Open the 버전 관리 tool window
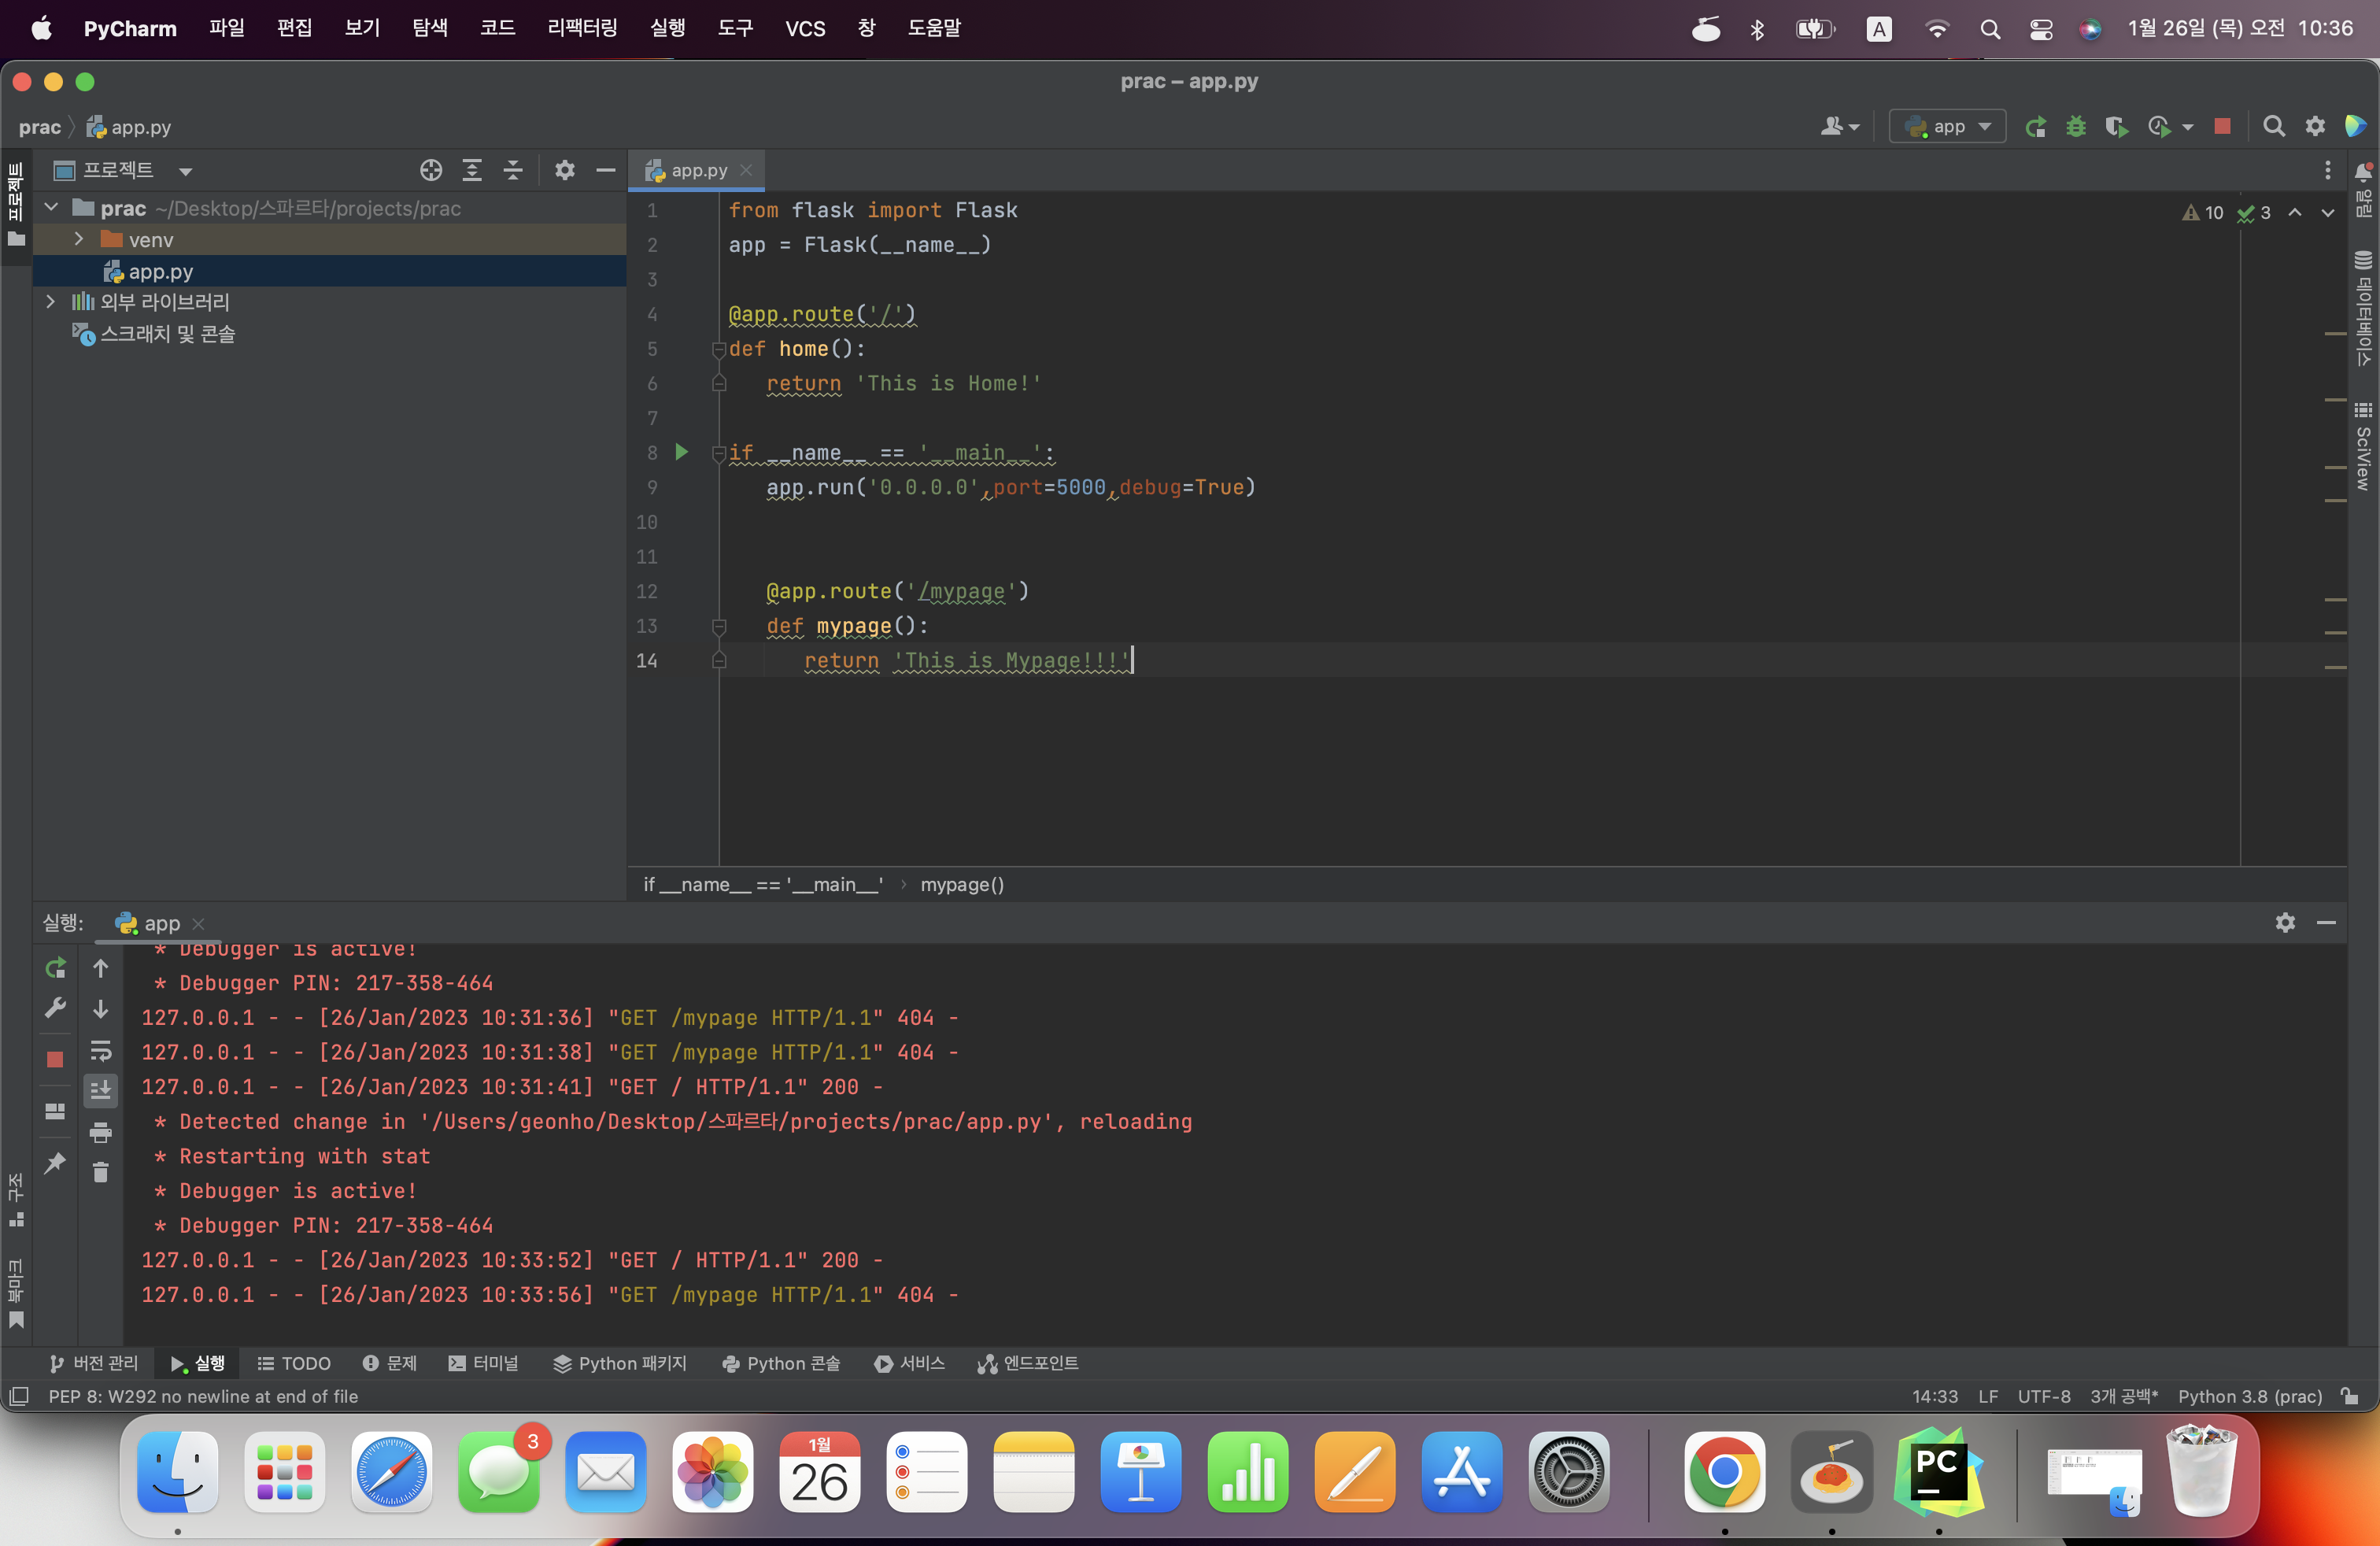This screenshot has width=2380, height=1546. pyautogui.click(x=94, y=1363)
